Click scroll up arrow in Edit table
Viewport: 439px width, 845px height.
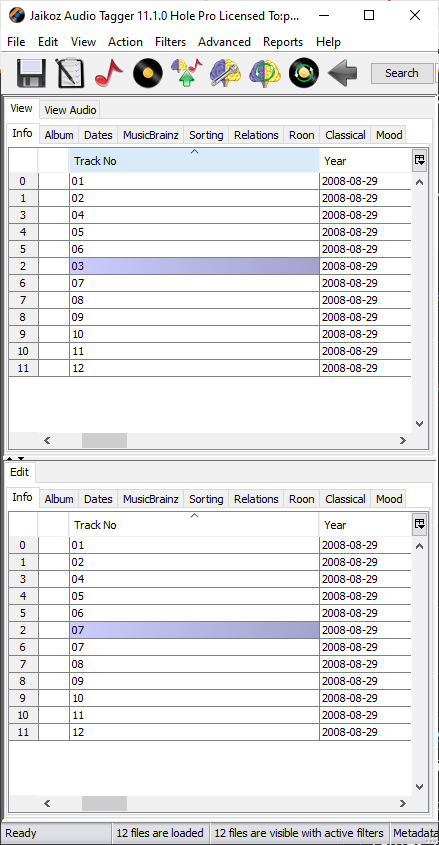[420, 546]
